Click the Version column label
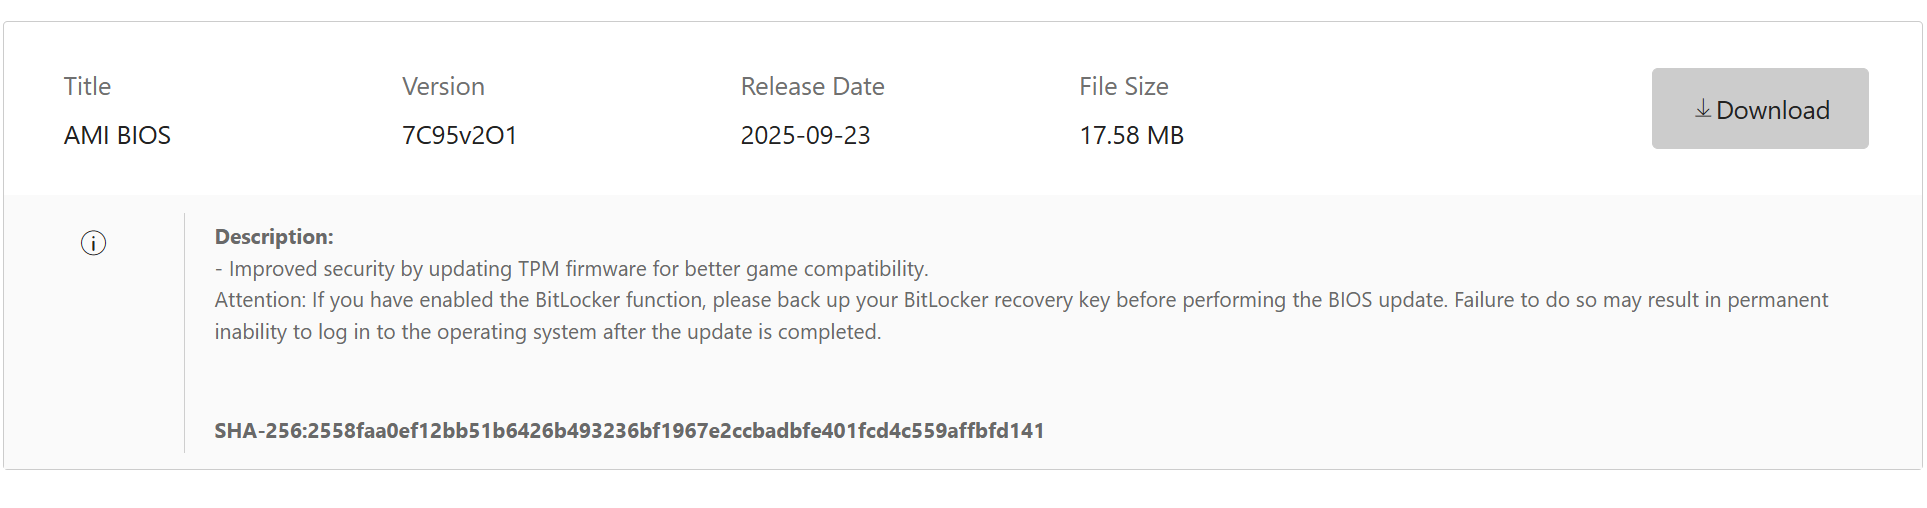Image resolution: width=1927 pixels, height=508 pixels. pos(443,87)
